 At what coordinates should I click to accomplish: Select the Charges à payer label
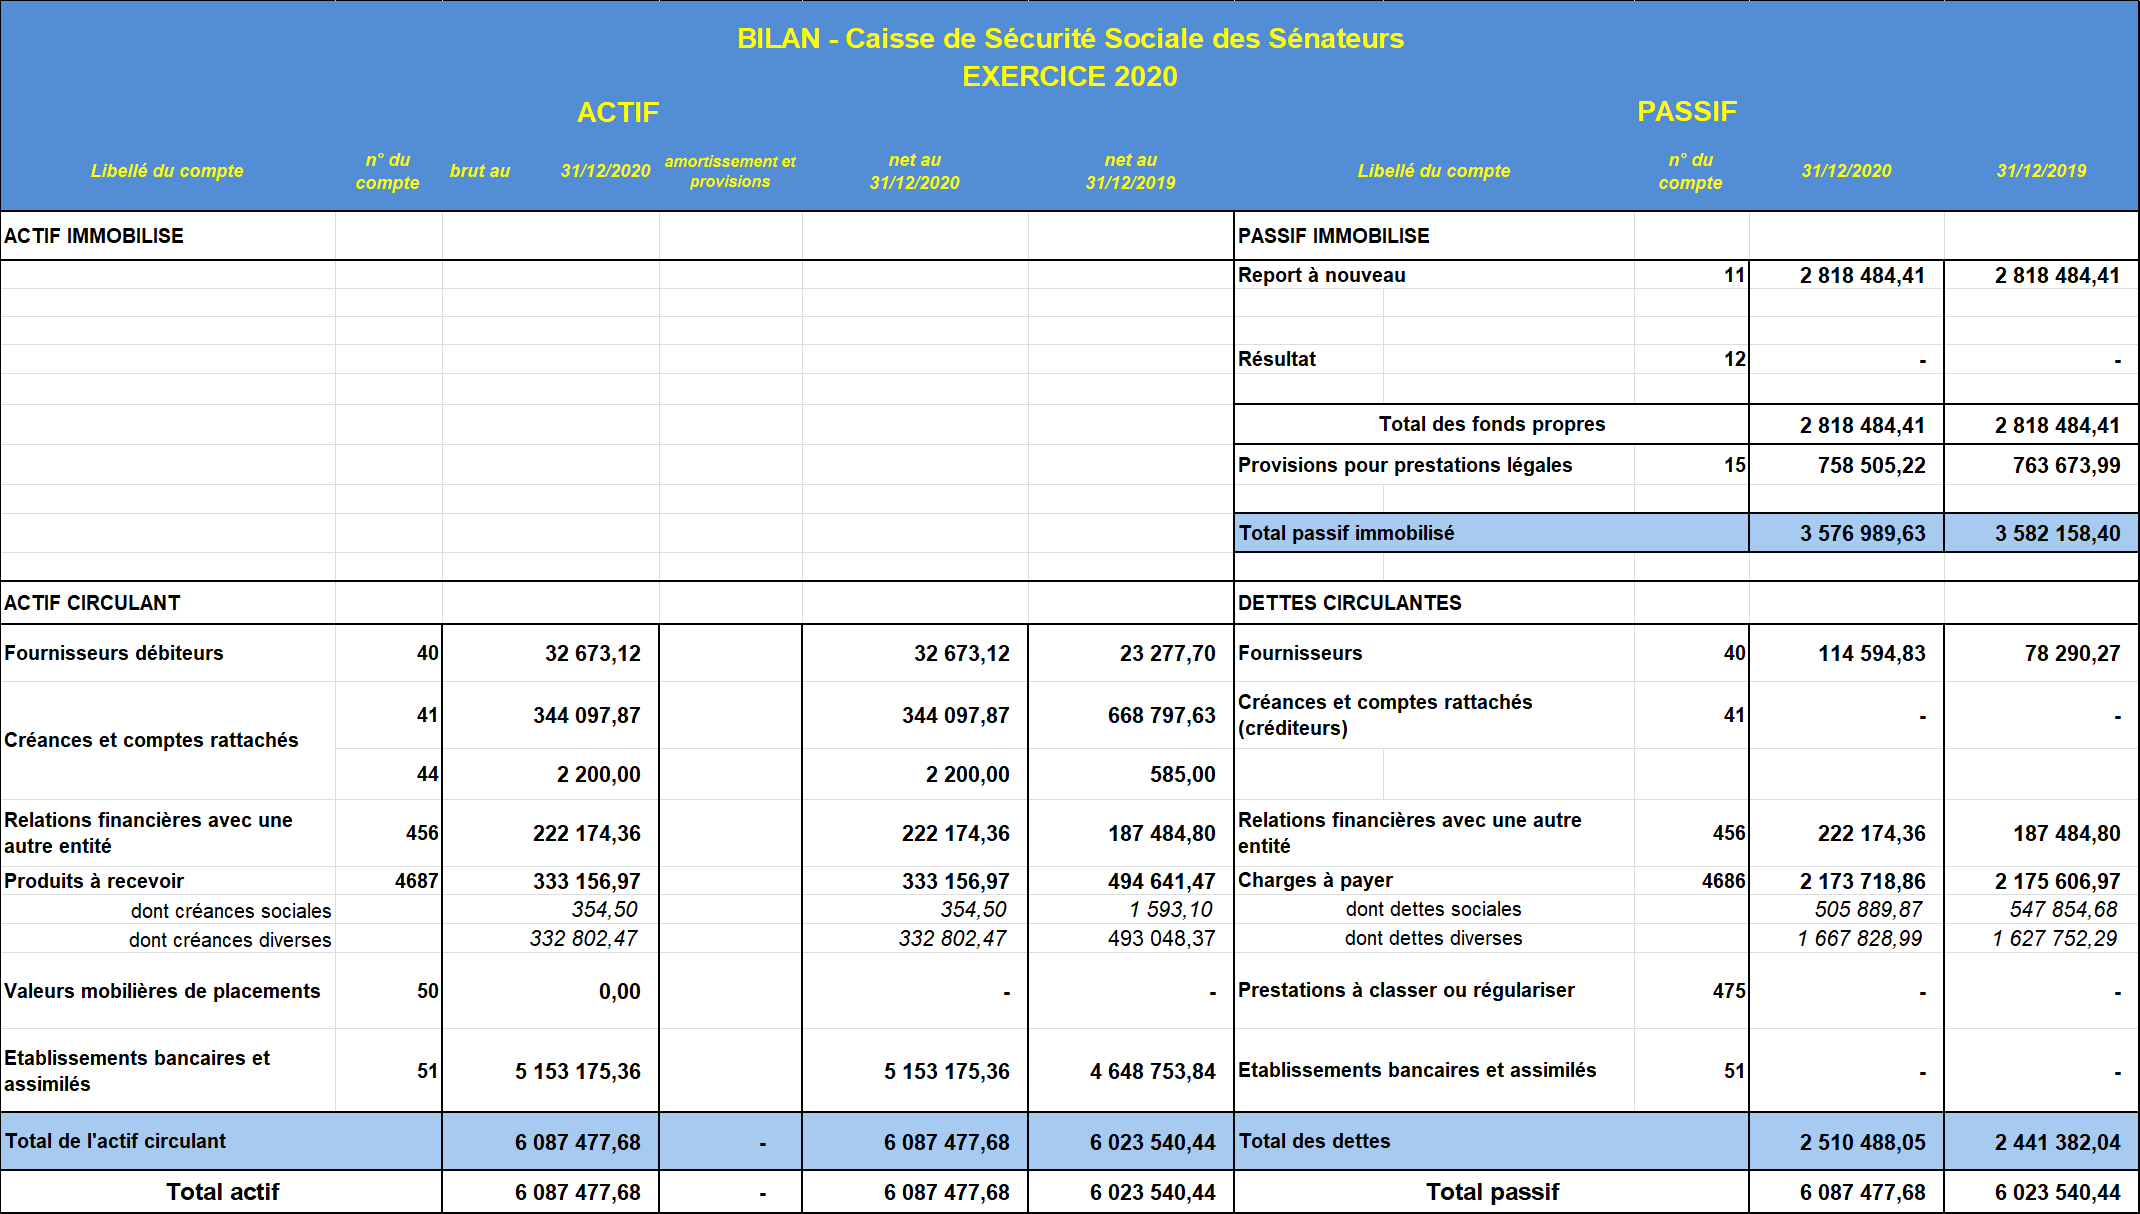coord(1315,880)
